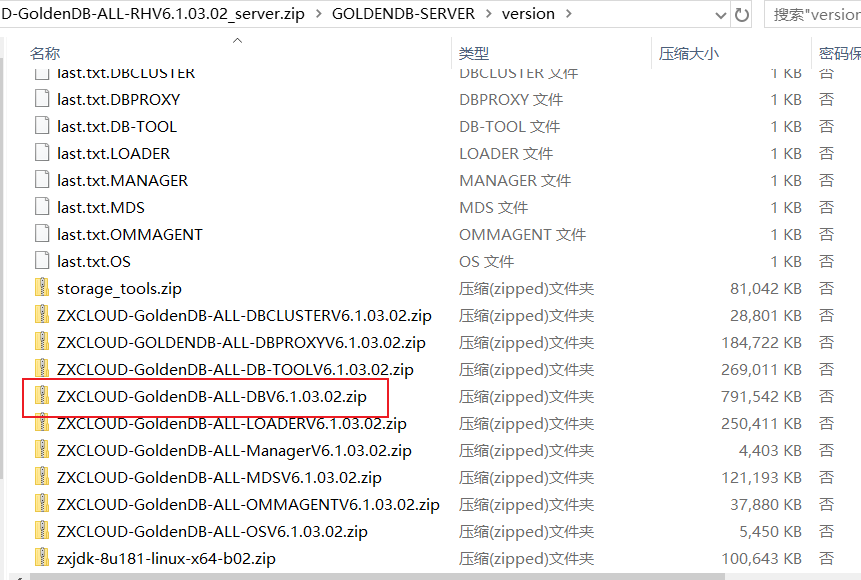Click the ManagerV6.1.03.02.zip archive icon

[x=42, y=450]
